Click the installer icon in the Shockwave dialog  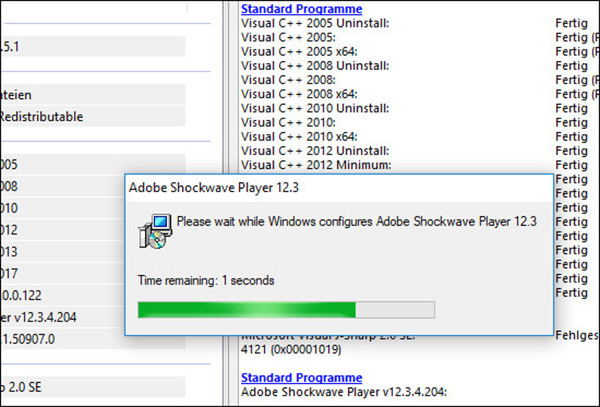pos(152,231)
